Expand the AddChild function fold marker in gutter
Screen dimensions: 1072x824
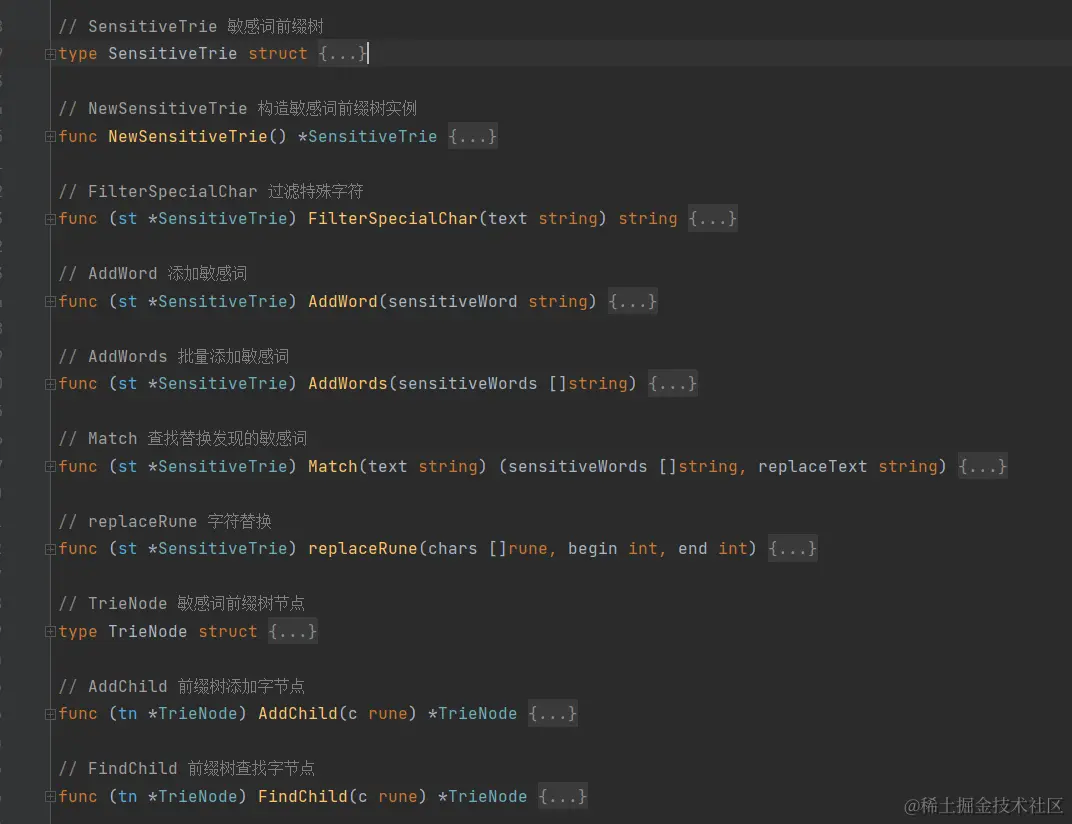click(x=50, y=714)
